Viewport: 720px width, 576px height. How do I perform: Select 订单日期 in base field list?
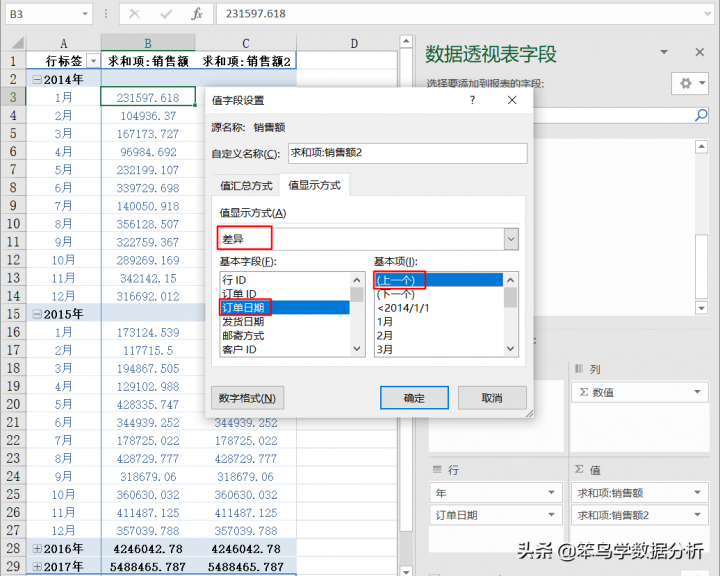tap(285, 307)
